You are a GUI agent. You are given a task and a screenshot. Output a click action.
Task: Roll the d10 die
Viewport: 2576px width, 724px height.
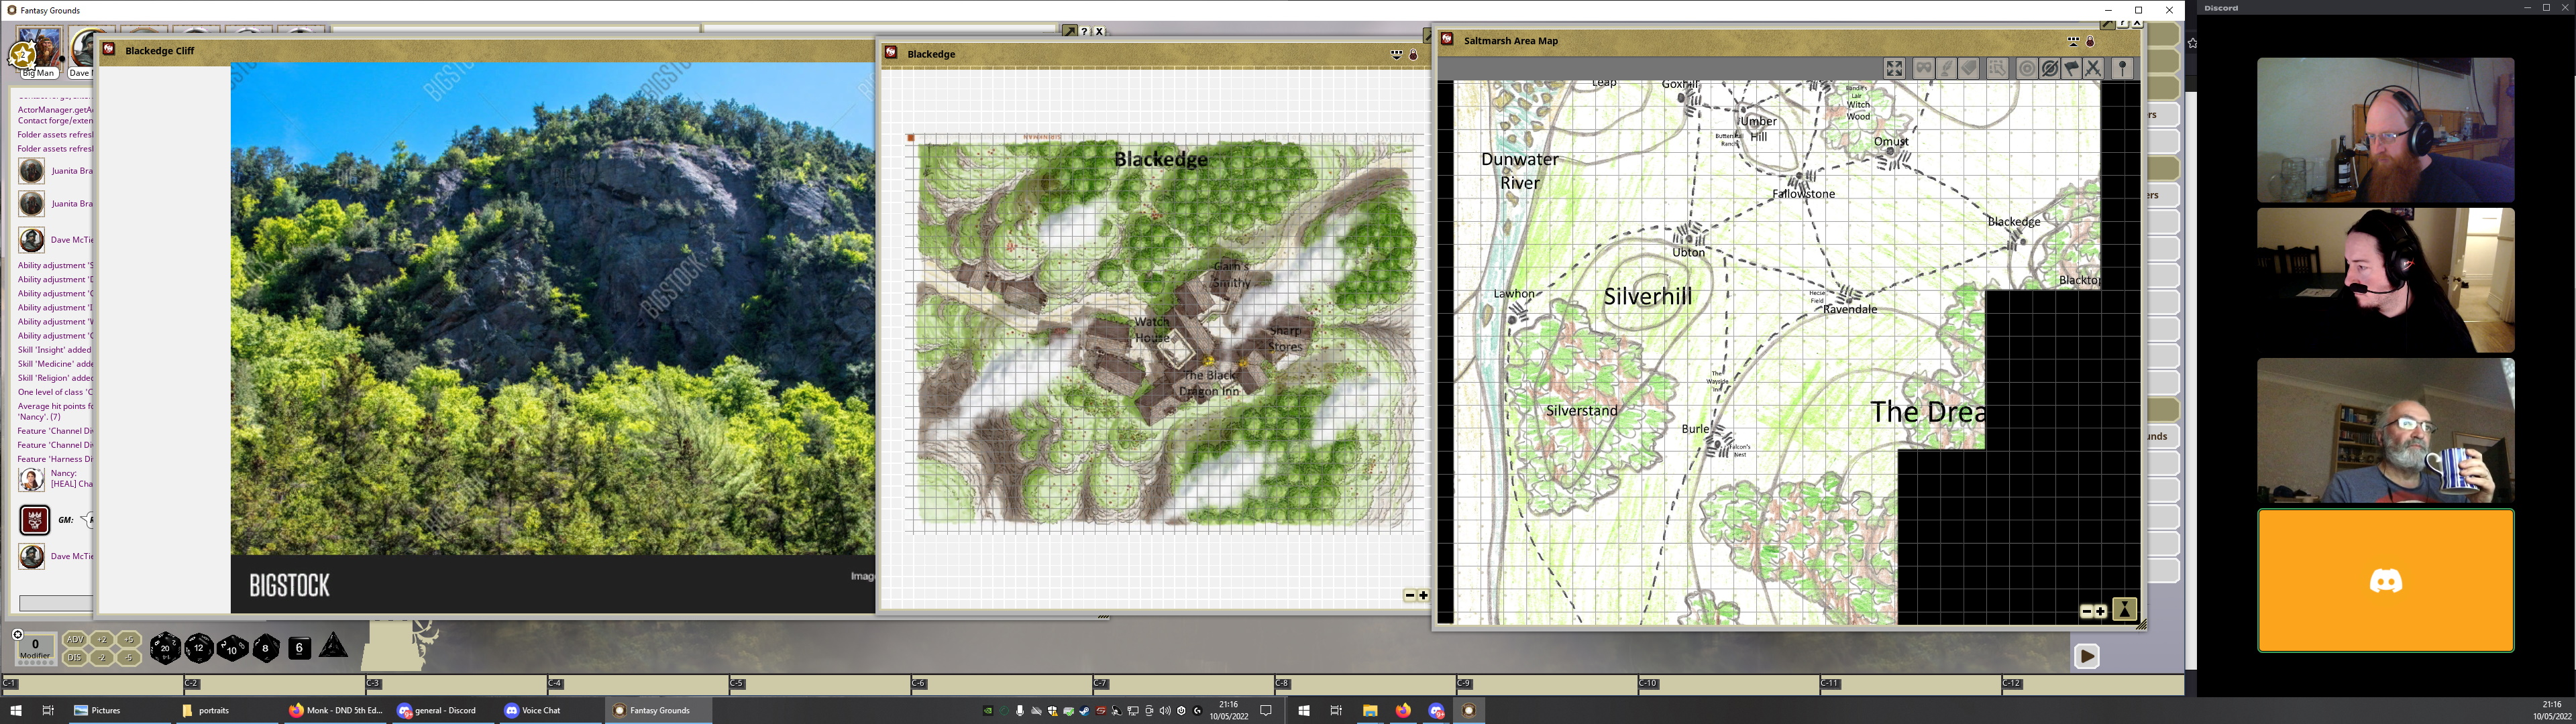pos(232,648)
